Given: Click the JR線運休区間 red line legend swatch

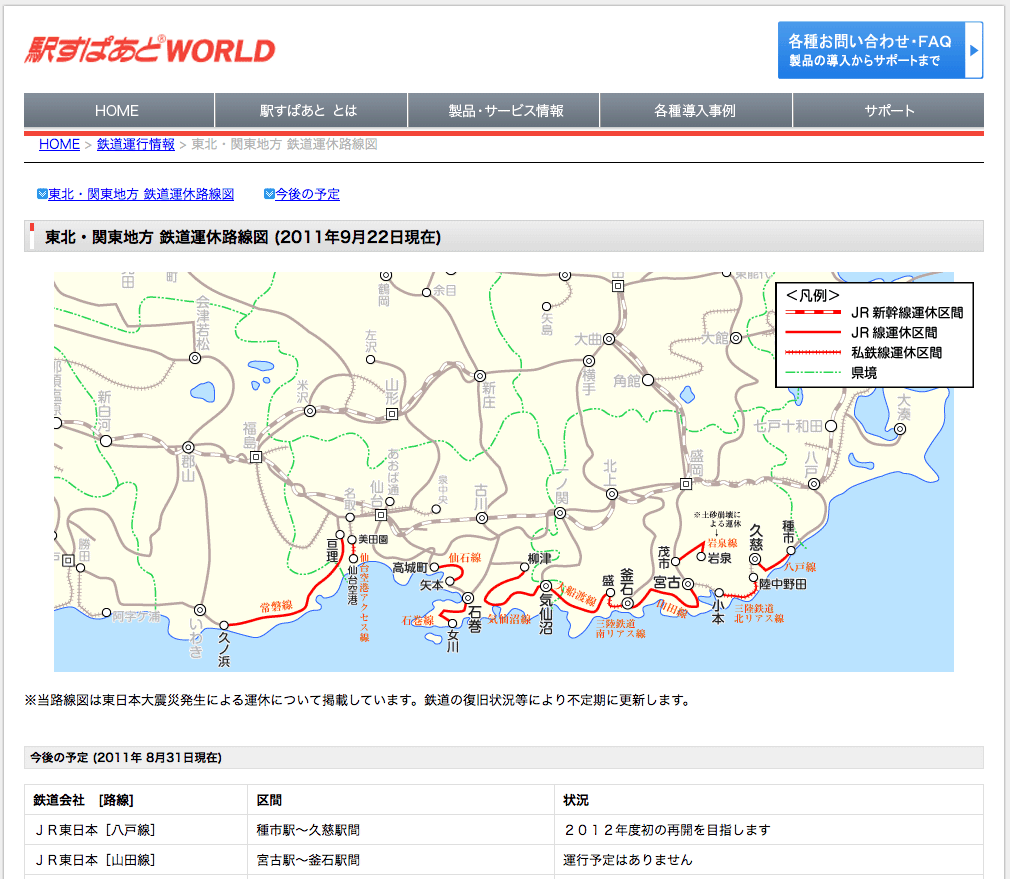Looking at the screenshot, I should [813, 333].
